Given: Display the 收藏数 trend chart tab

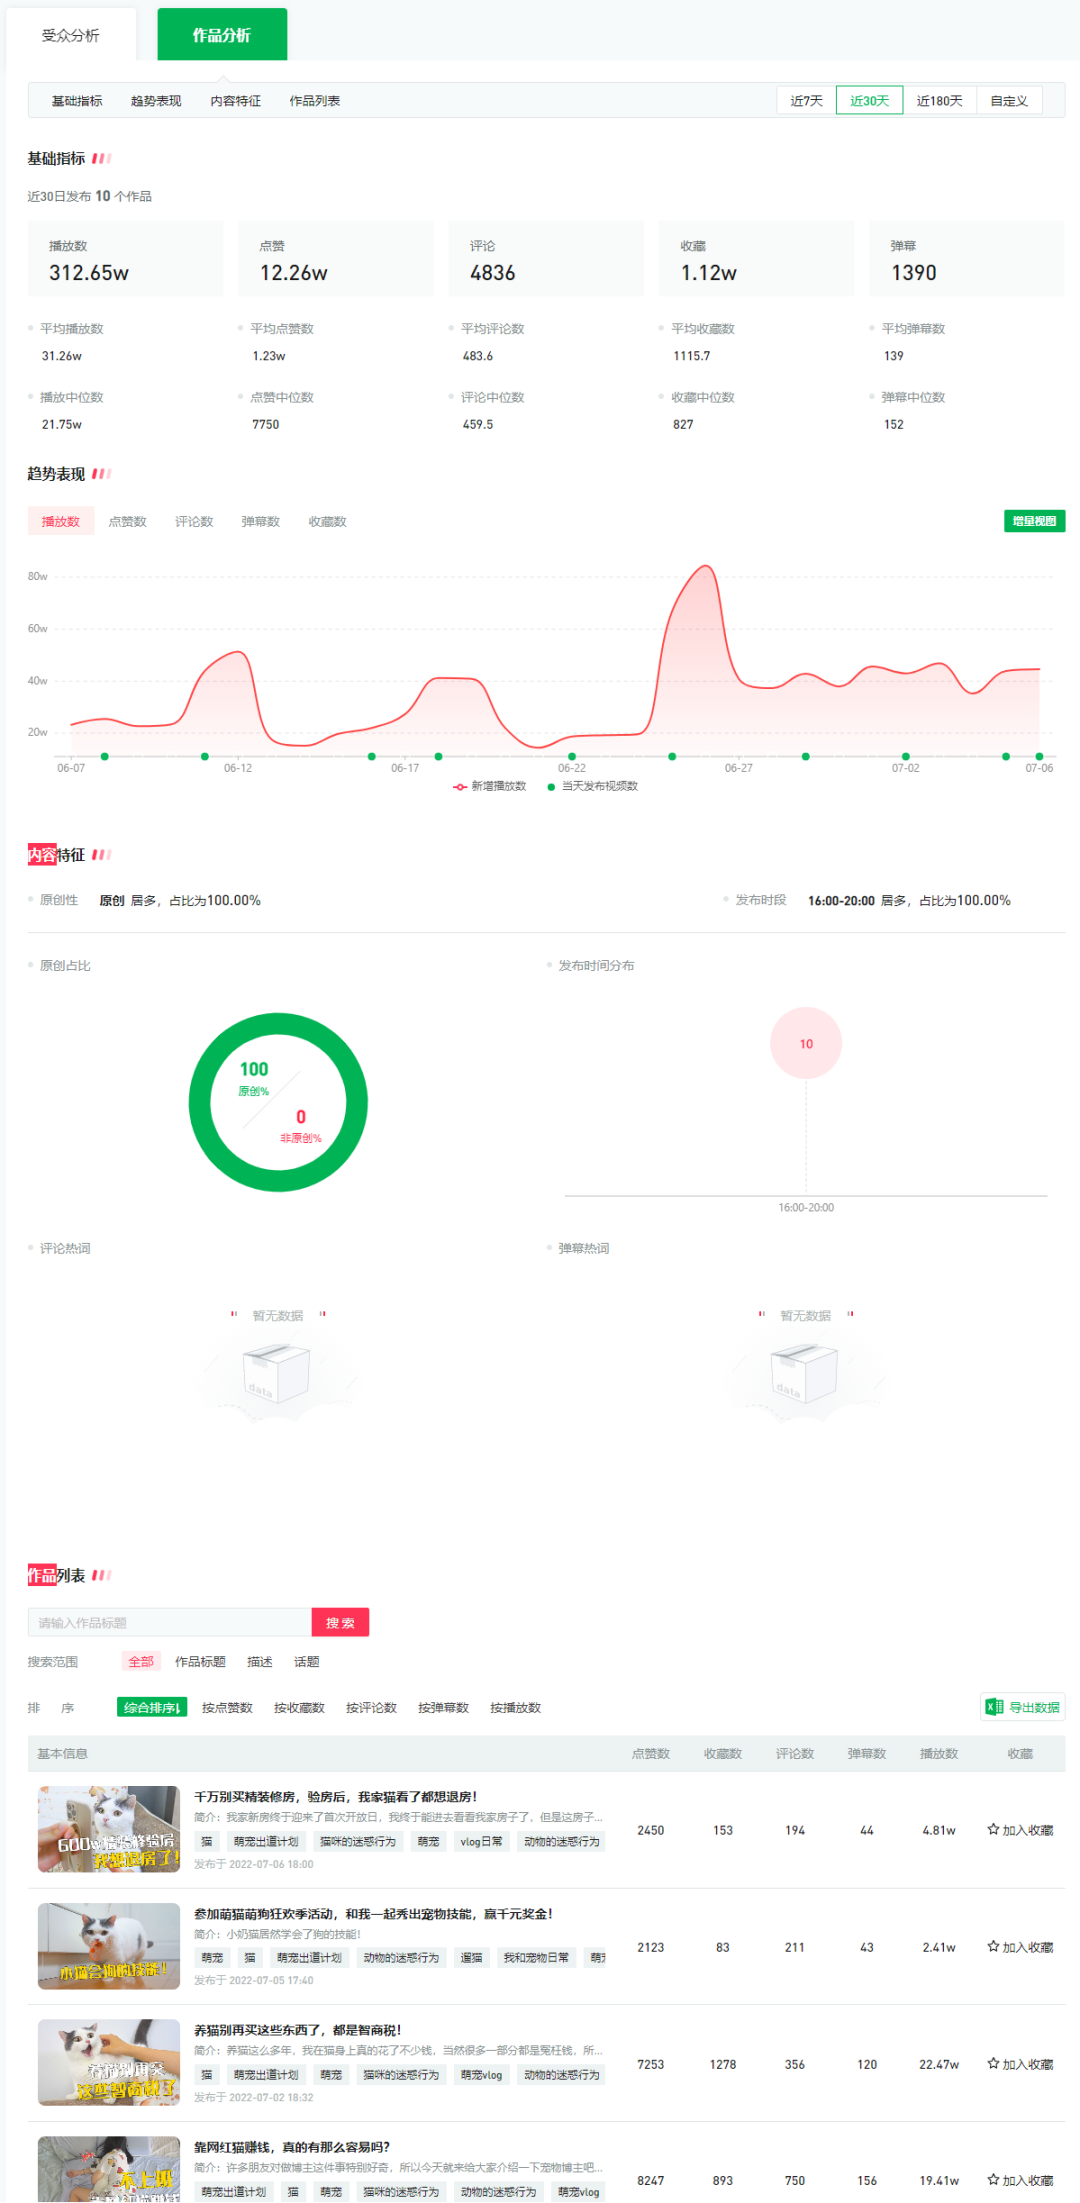Looking at the screenshot, I should coord(328,521).
